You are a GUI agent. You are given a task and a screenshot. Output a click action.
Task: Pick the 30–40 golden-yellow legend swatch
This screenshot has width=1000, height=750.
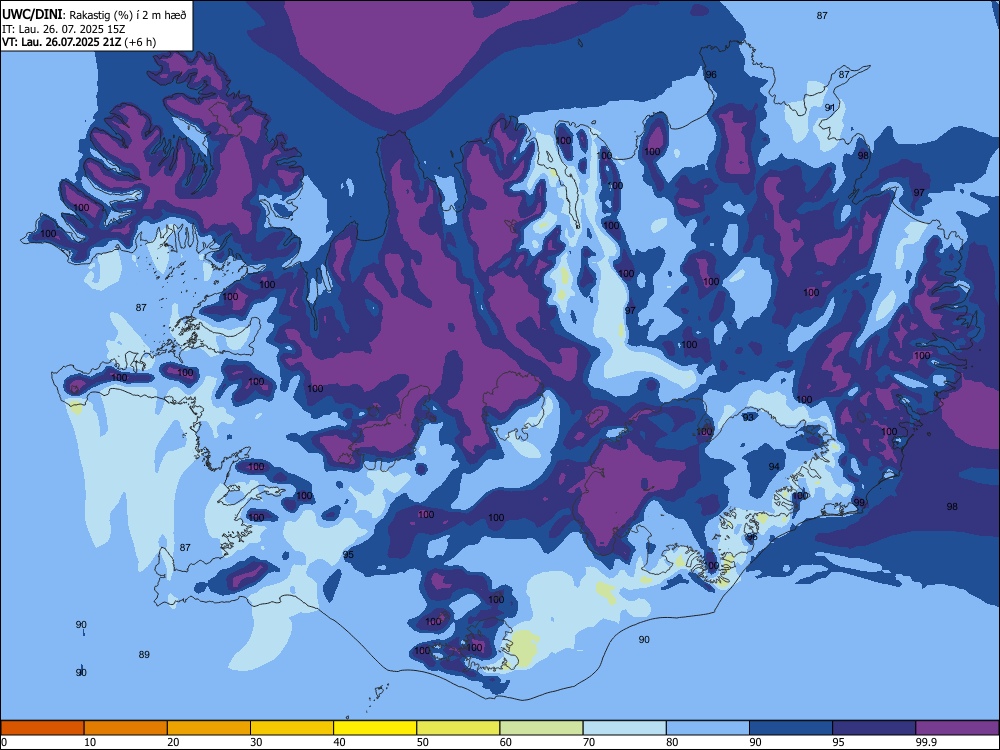tap(292, 728)
